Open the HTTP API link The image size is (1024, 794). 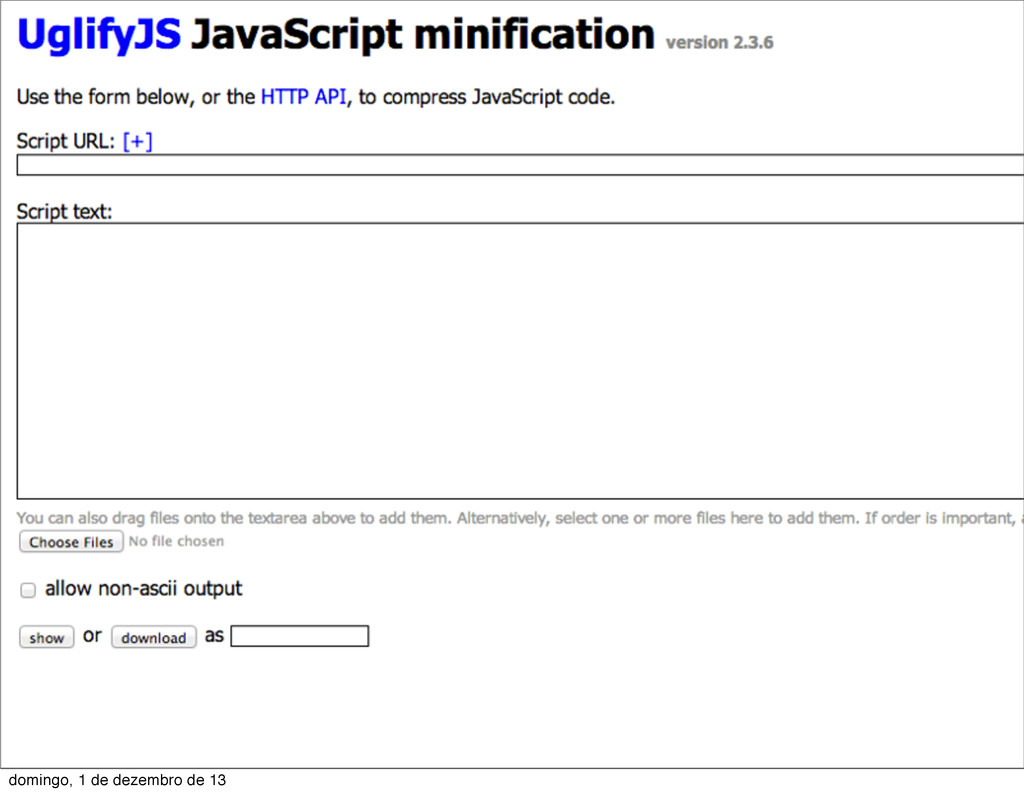click(x=304, y=97)
